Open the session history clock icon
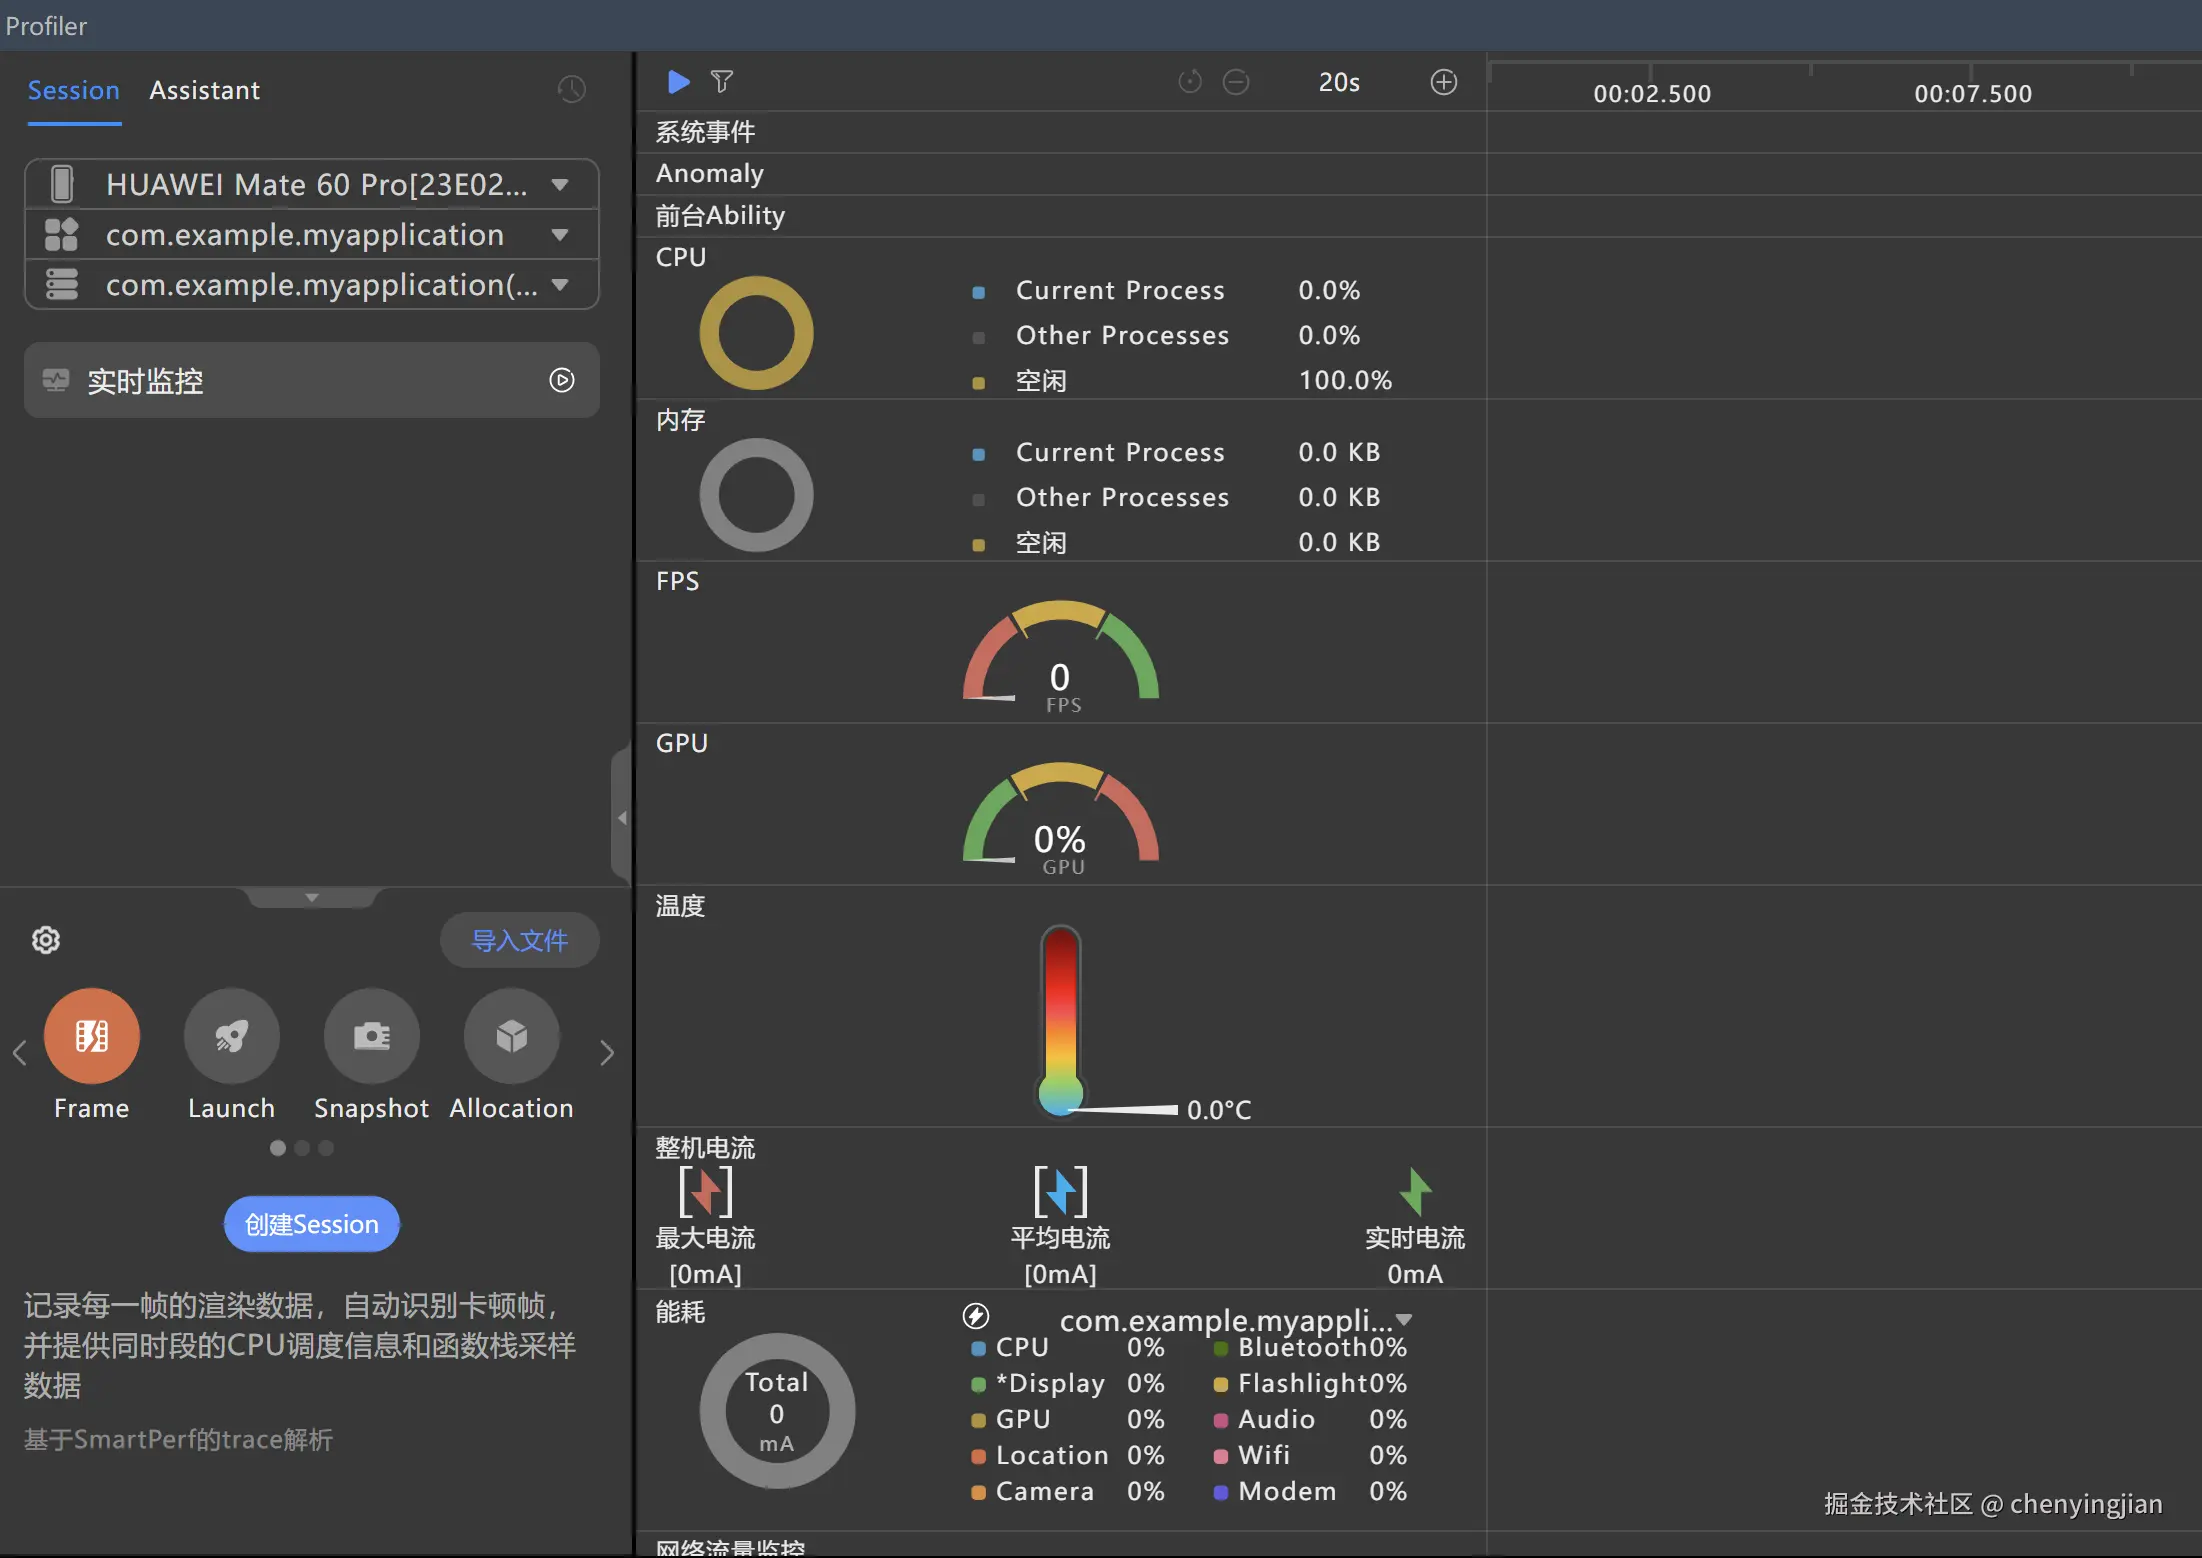The image size is (2202, 1558). [x=571, y=89]
